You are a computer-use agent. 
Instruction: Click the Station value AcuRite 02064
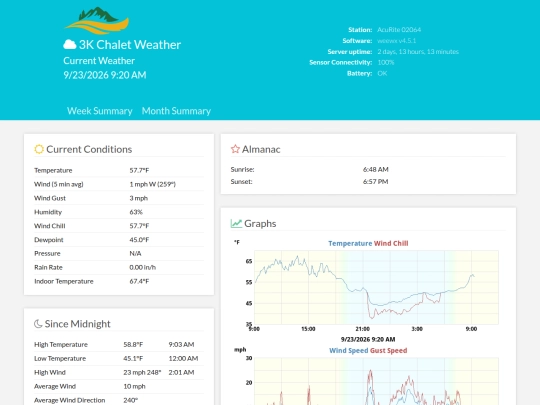399,30
